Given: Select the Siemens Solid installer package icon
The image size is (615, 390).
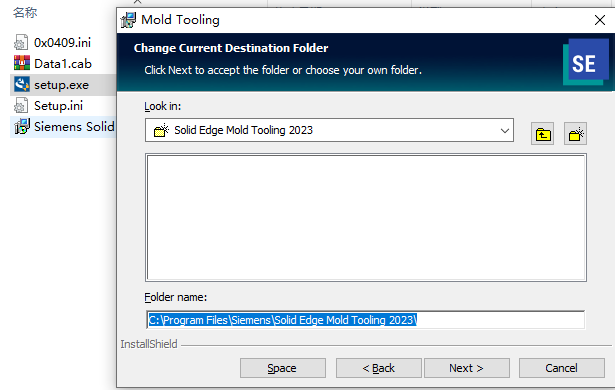Looking at the screenshot, I should point(22,126).
